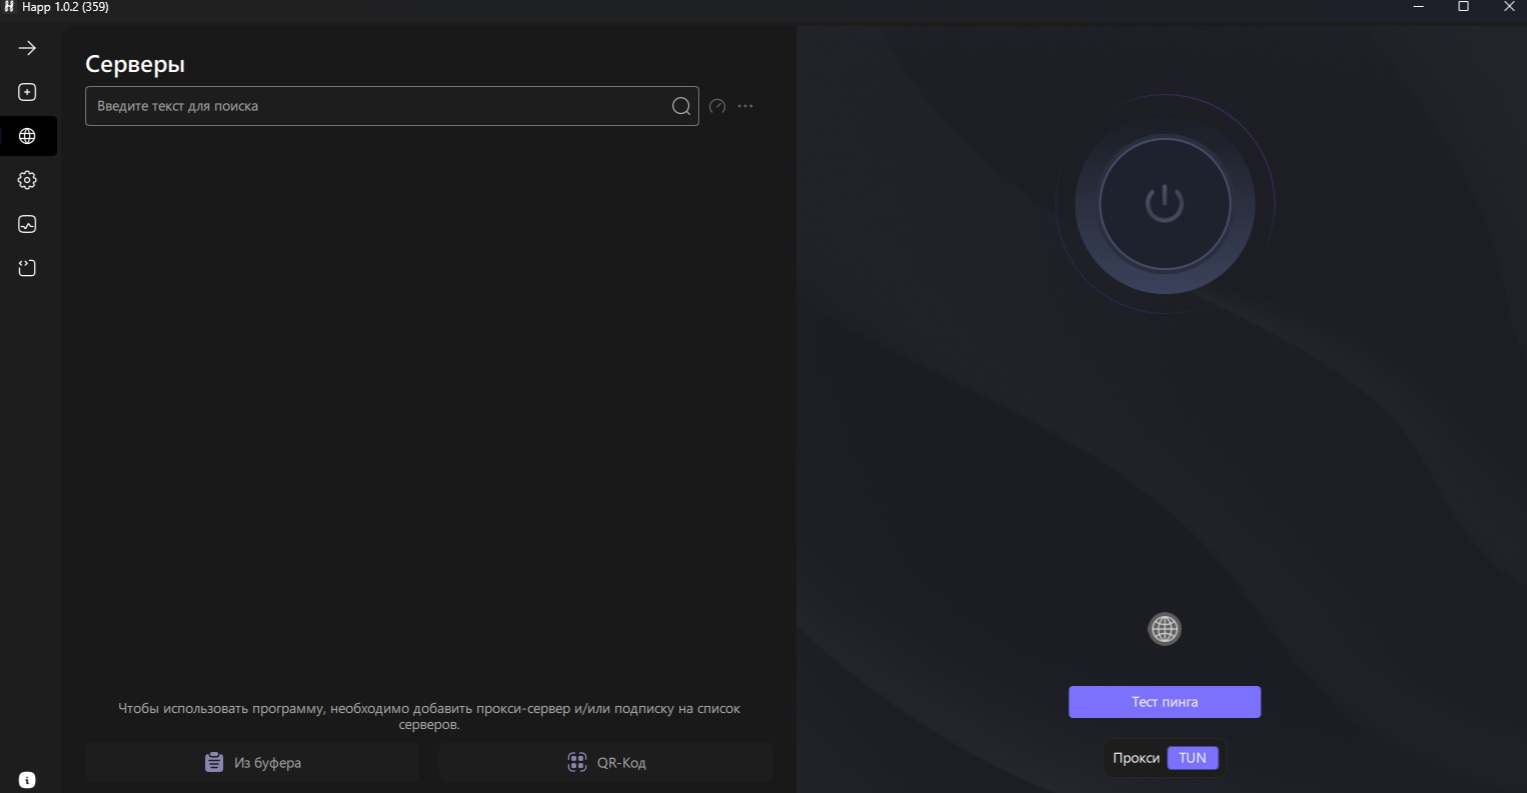Open the statistics graph icon in sidebar
1527x793 pixels.
point(27,224)
